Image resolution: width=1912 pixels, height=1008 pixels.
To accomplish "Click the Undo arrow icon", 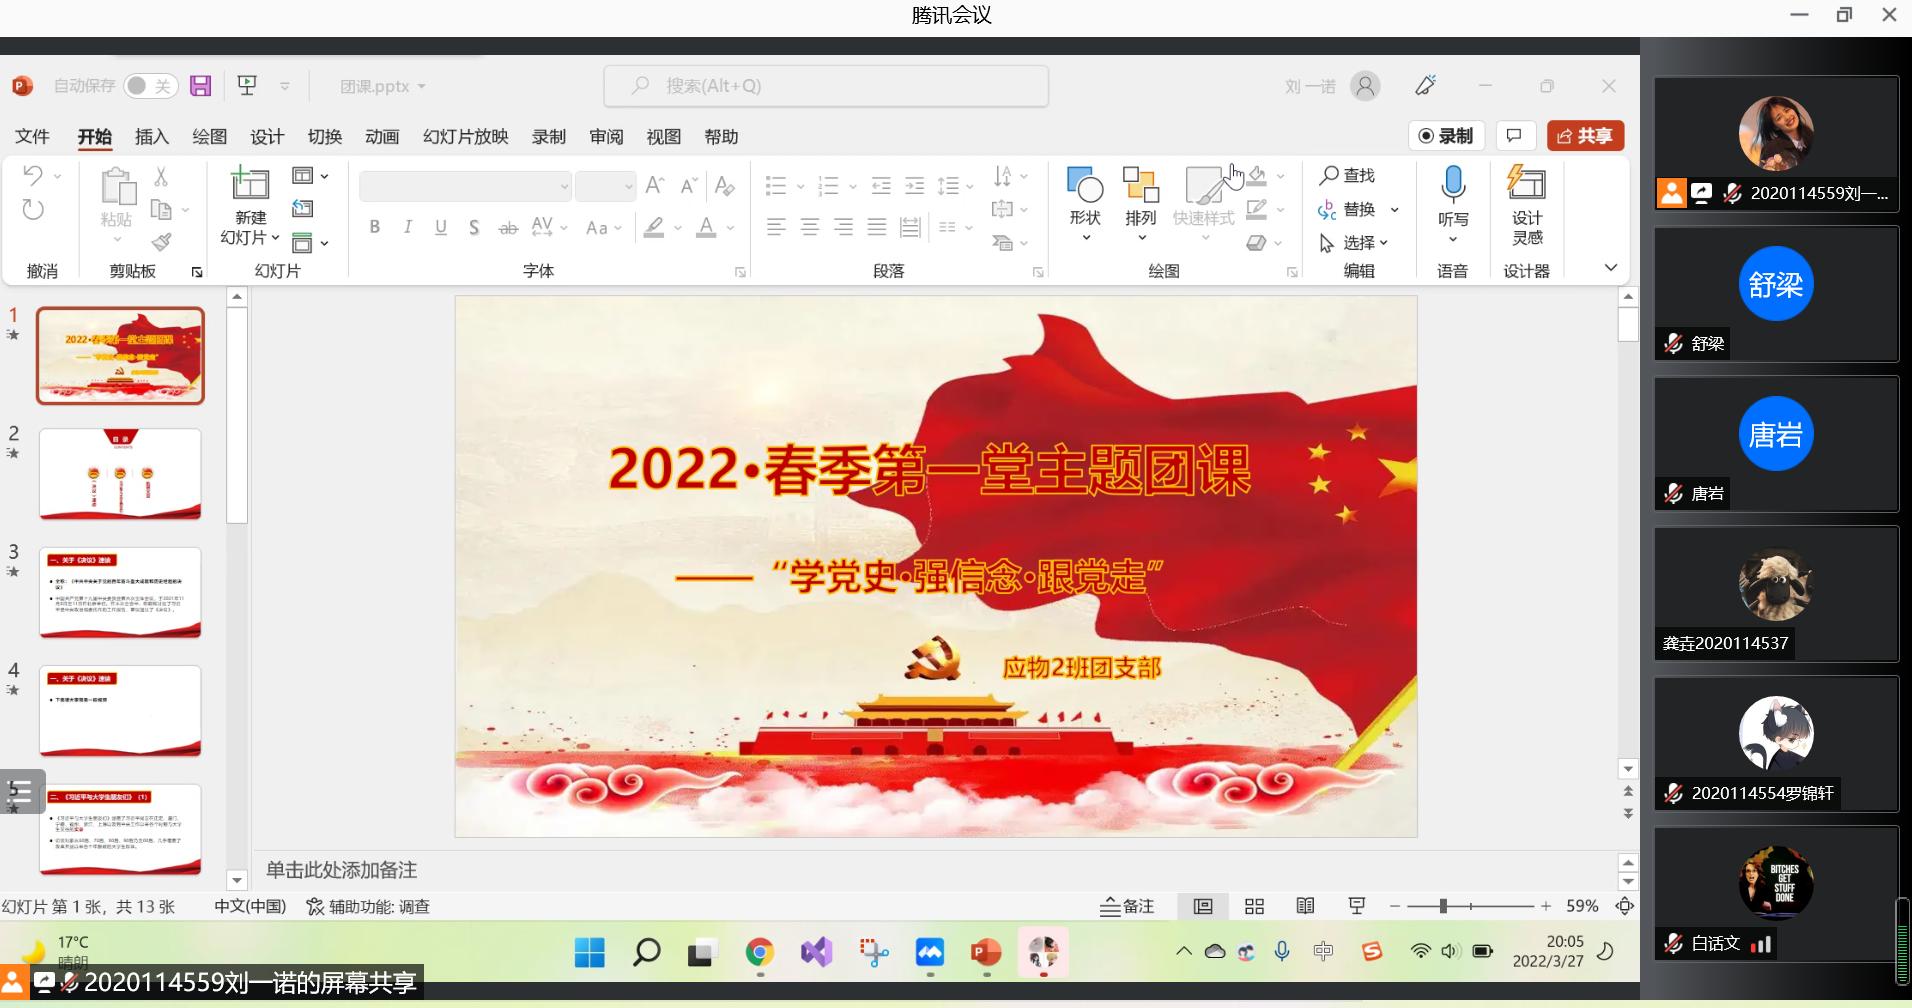I will click(x=33, y=176).
